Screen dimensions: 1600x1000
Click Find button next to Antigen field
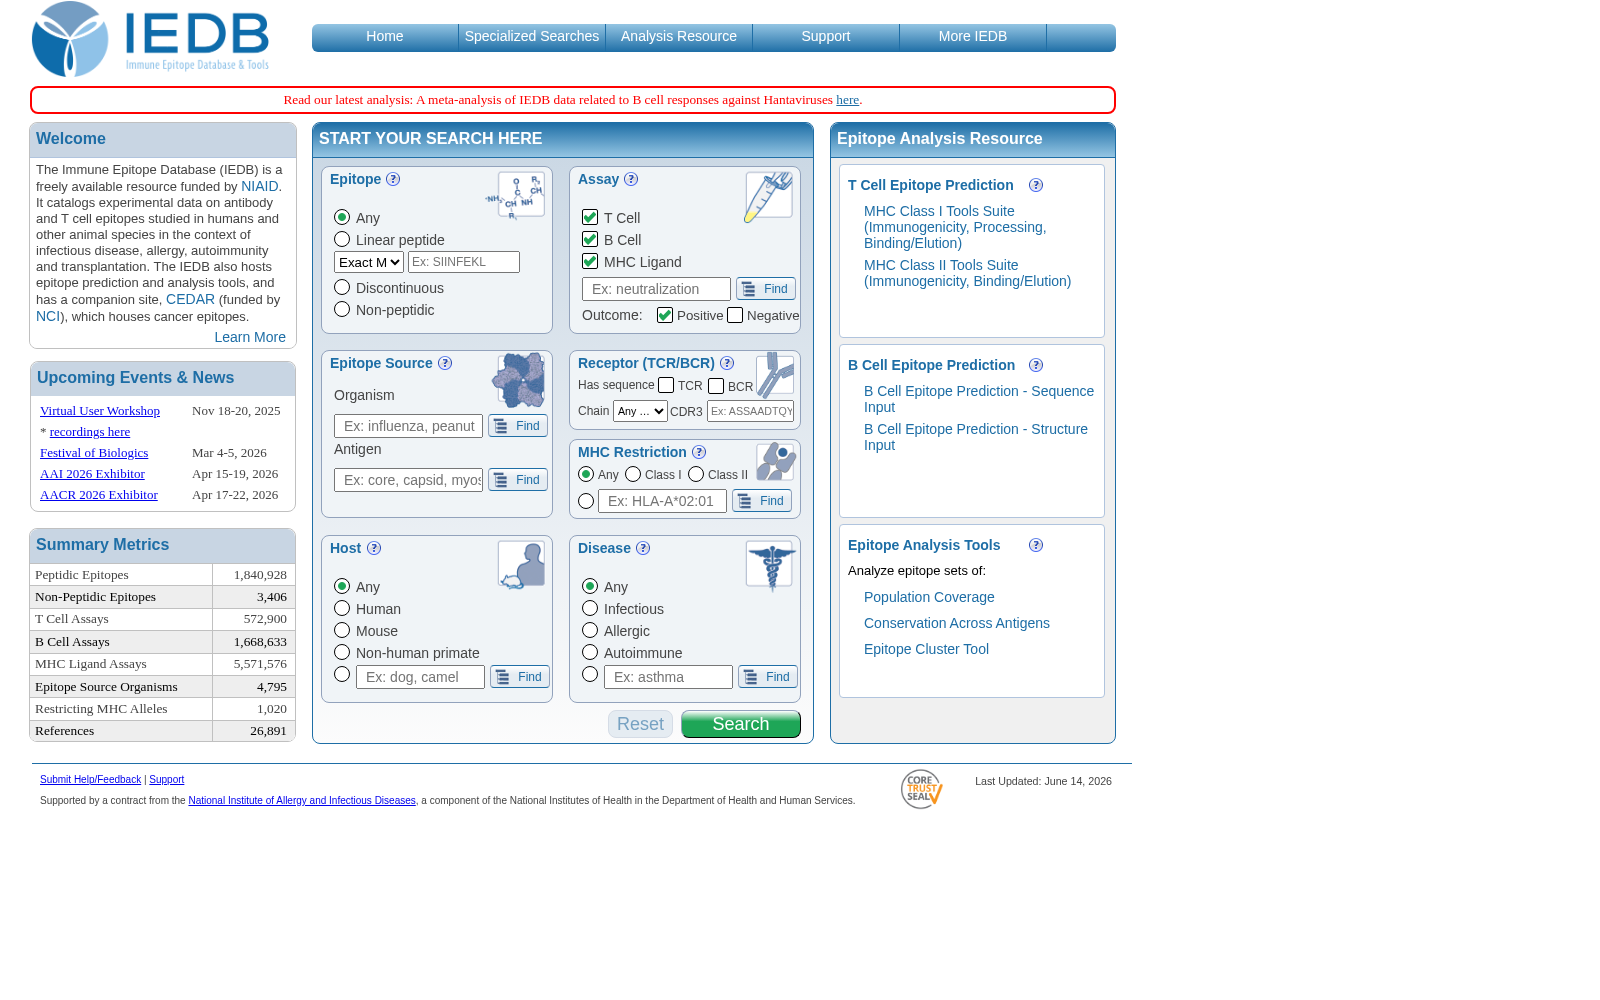[518, 480]
